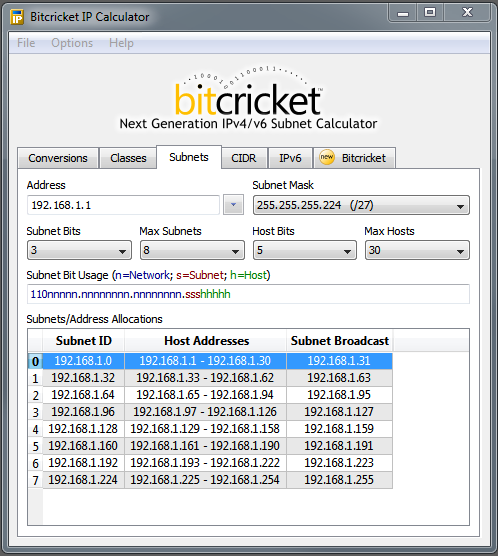Select the Subnets tab

189,157
